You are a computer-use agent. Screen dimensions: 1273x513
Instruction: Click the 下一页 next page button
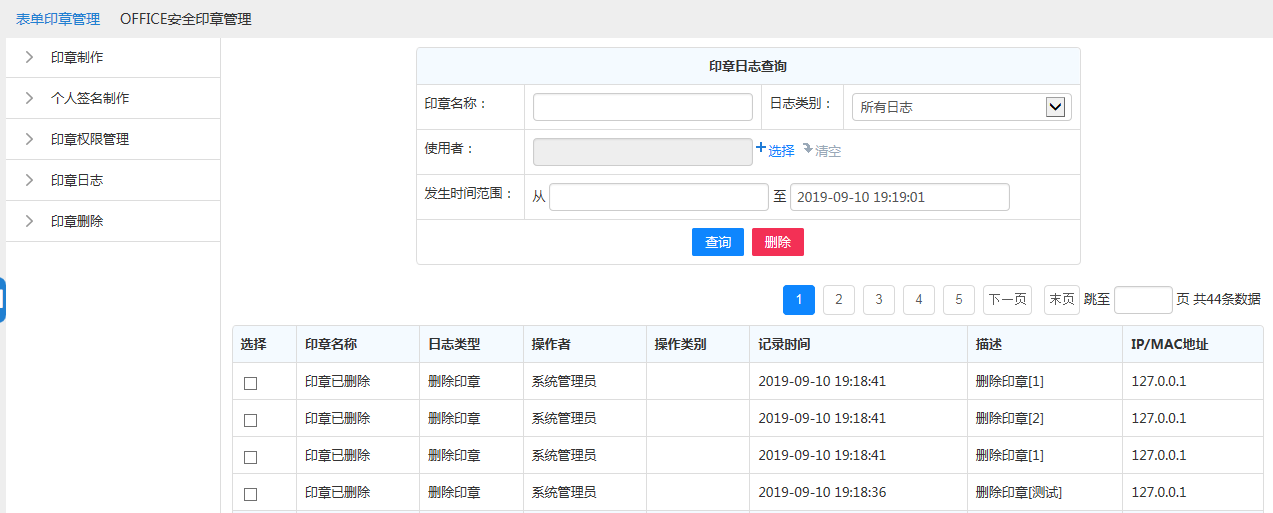tap(1007, 299)
